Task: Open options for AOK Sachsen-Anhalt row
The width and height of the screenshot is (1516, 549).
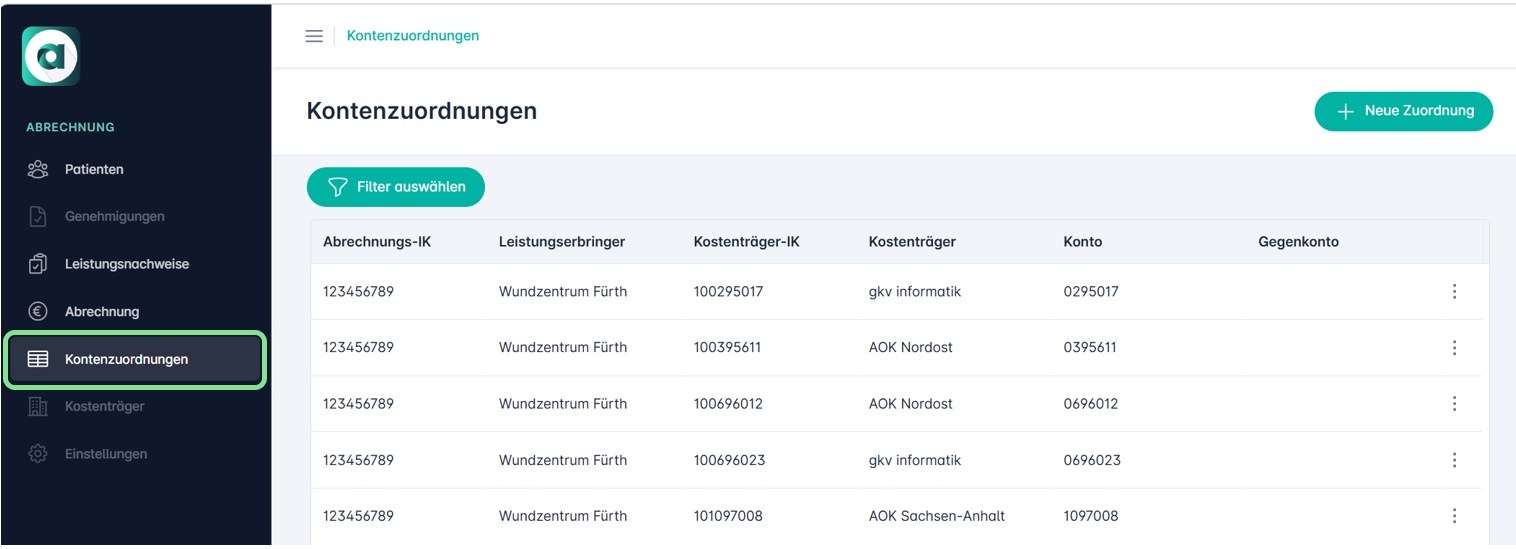Action: pos(1454,516)
